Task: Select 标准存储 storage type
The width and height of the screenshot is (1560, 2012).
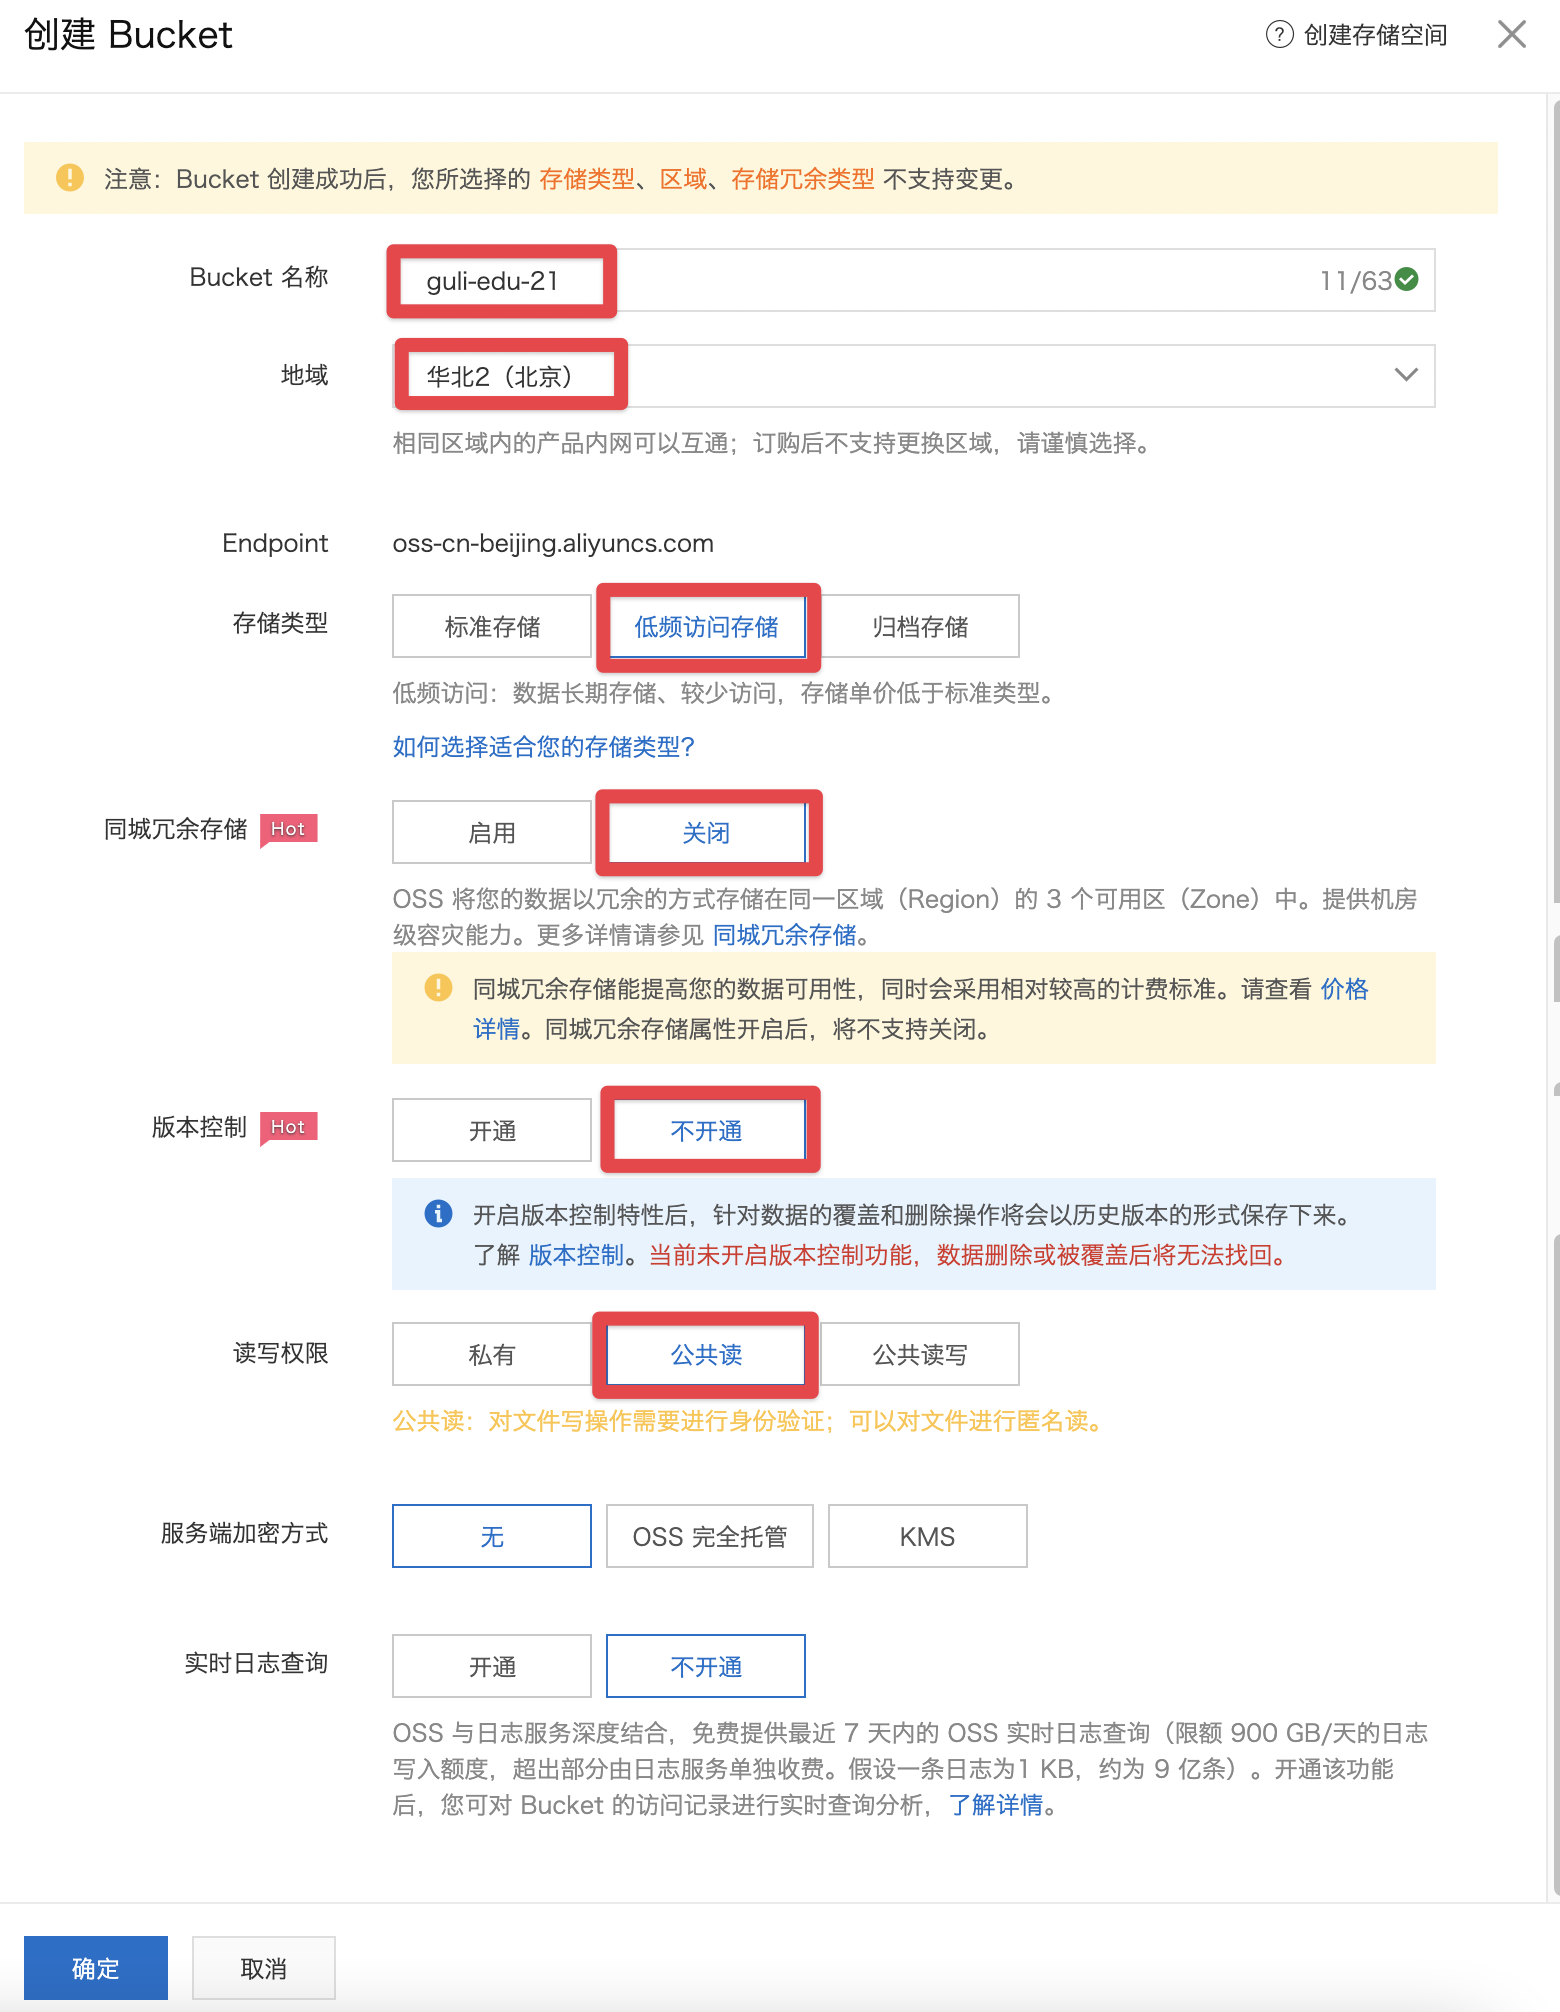Action: (x=492, y=627)
